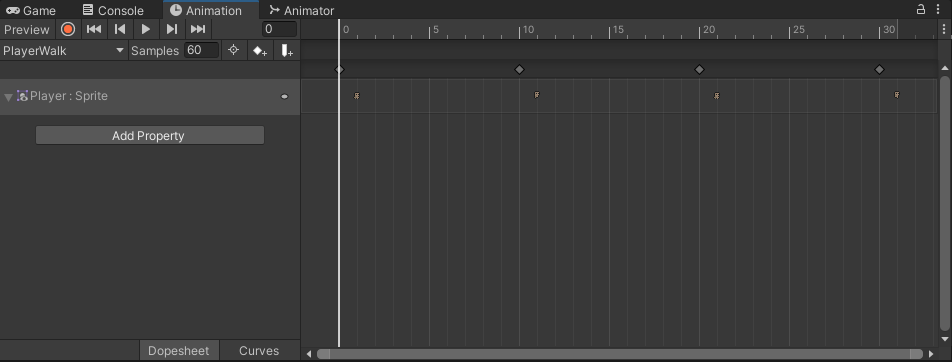
Task: Enable keyframe recording mode
Action: coord(68,29)
